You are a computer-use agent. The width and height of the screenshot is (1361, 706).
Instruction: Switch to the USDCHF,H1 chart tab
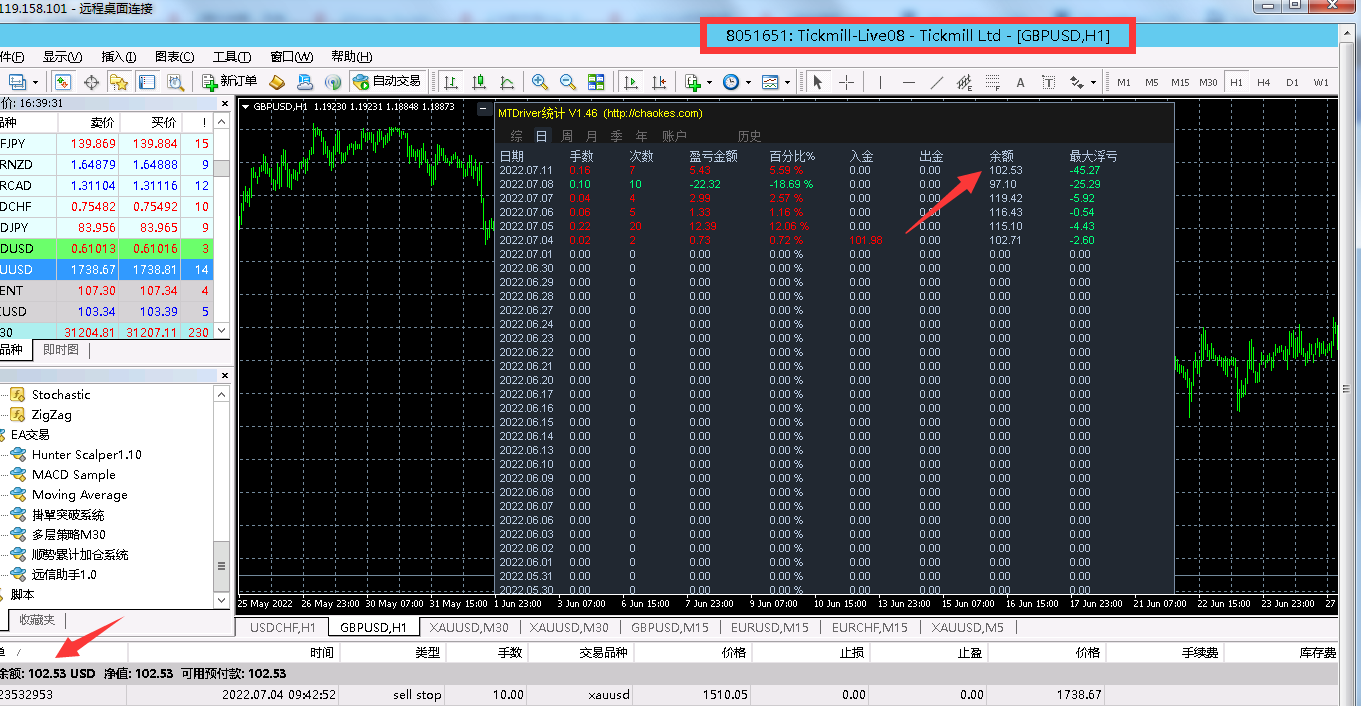(283, 627)
